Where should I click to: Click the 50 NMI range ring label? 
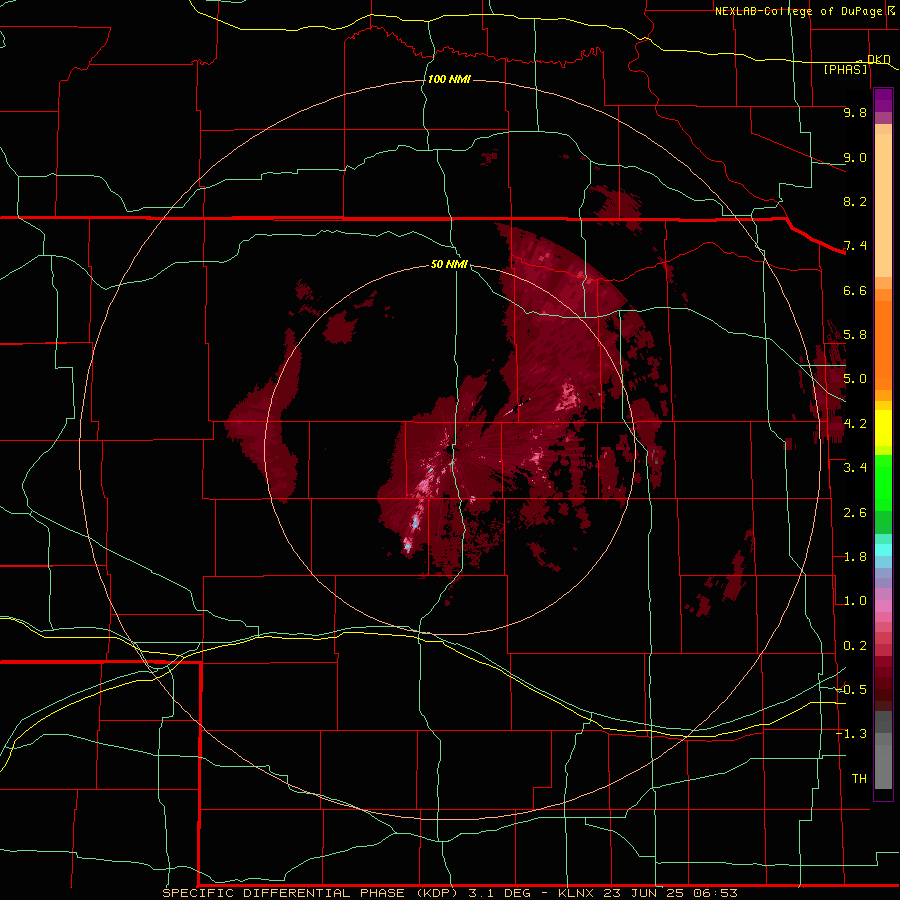pos(449,264)
